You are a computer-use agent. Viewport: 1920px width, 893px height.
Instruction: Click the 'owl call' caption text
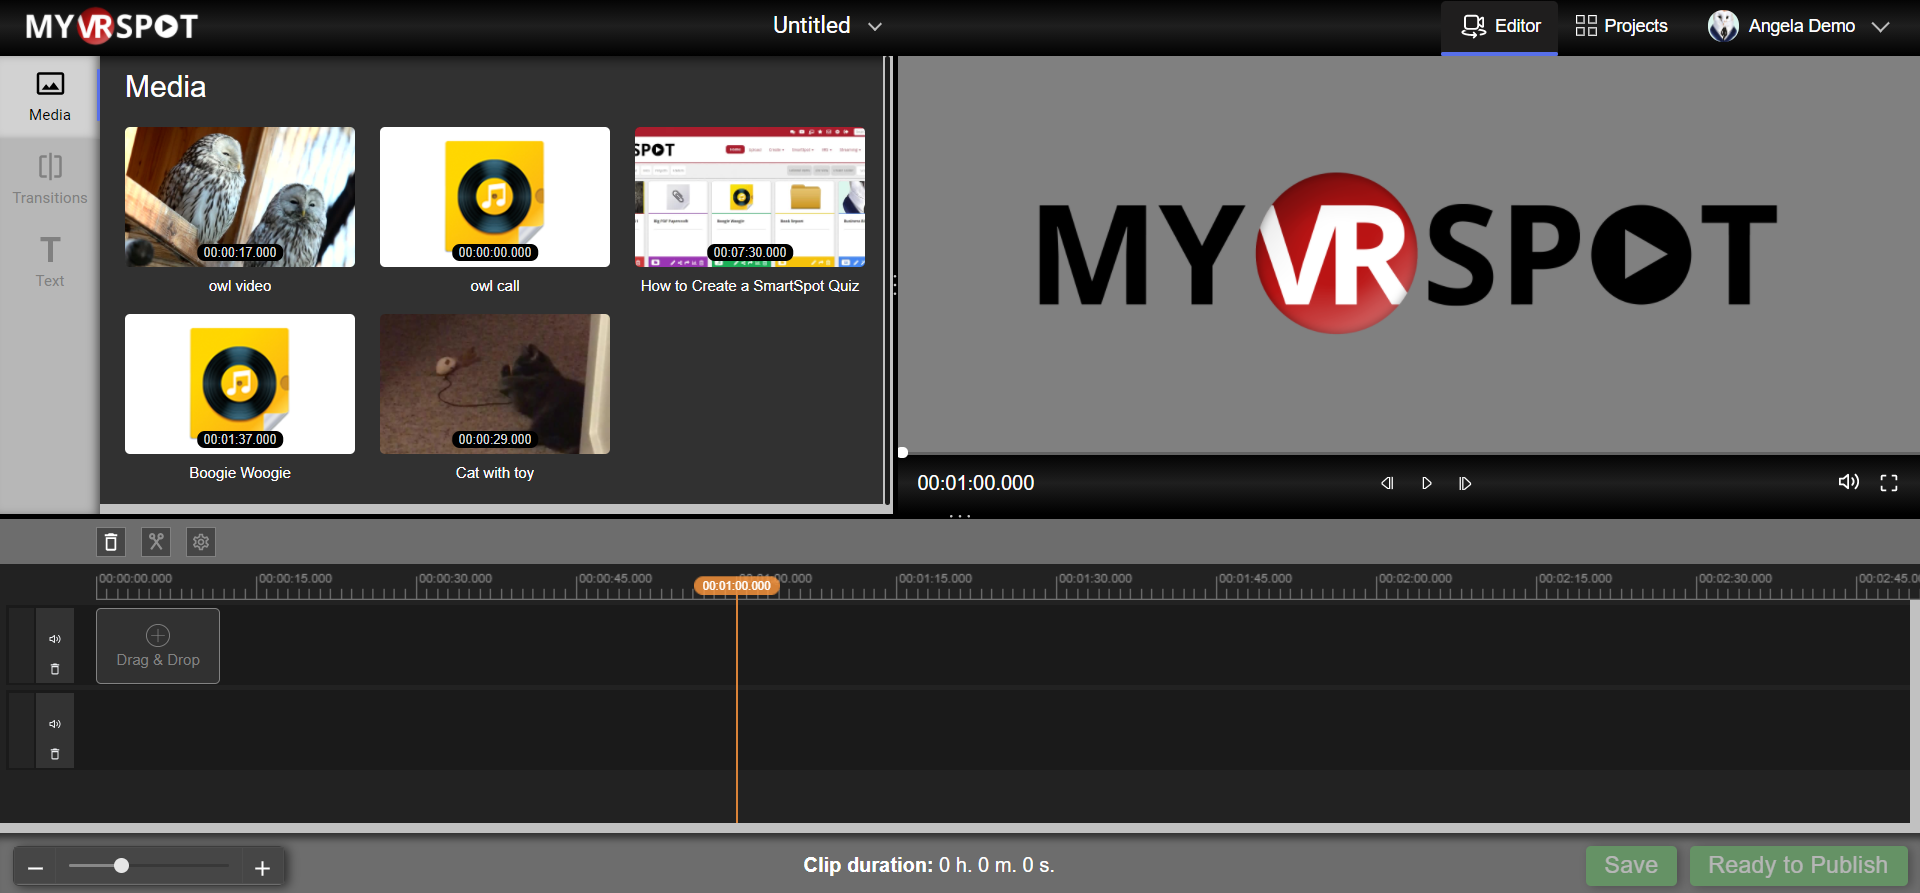[495, 286]
